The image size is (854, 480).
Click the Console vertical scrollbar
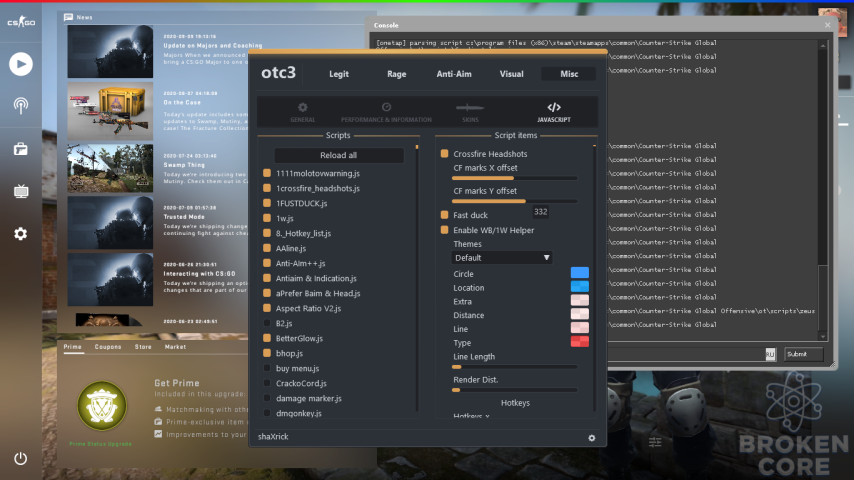pos(823,190)
